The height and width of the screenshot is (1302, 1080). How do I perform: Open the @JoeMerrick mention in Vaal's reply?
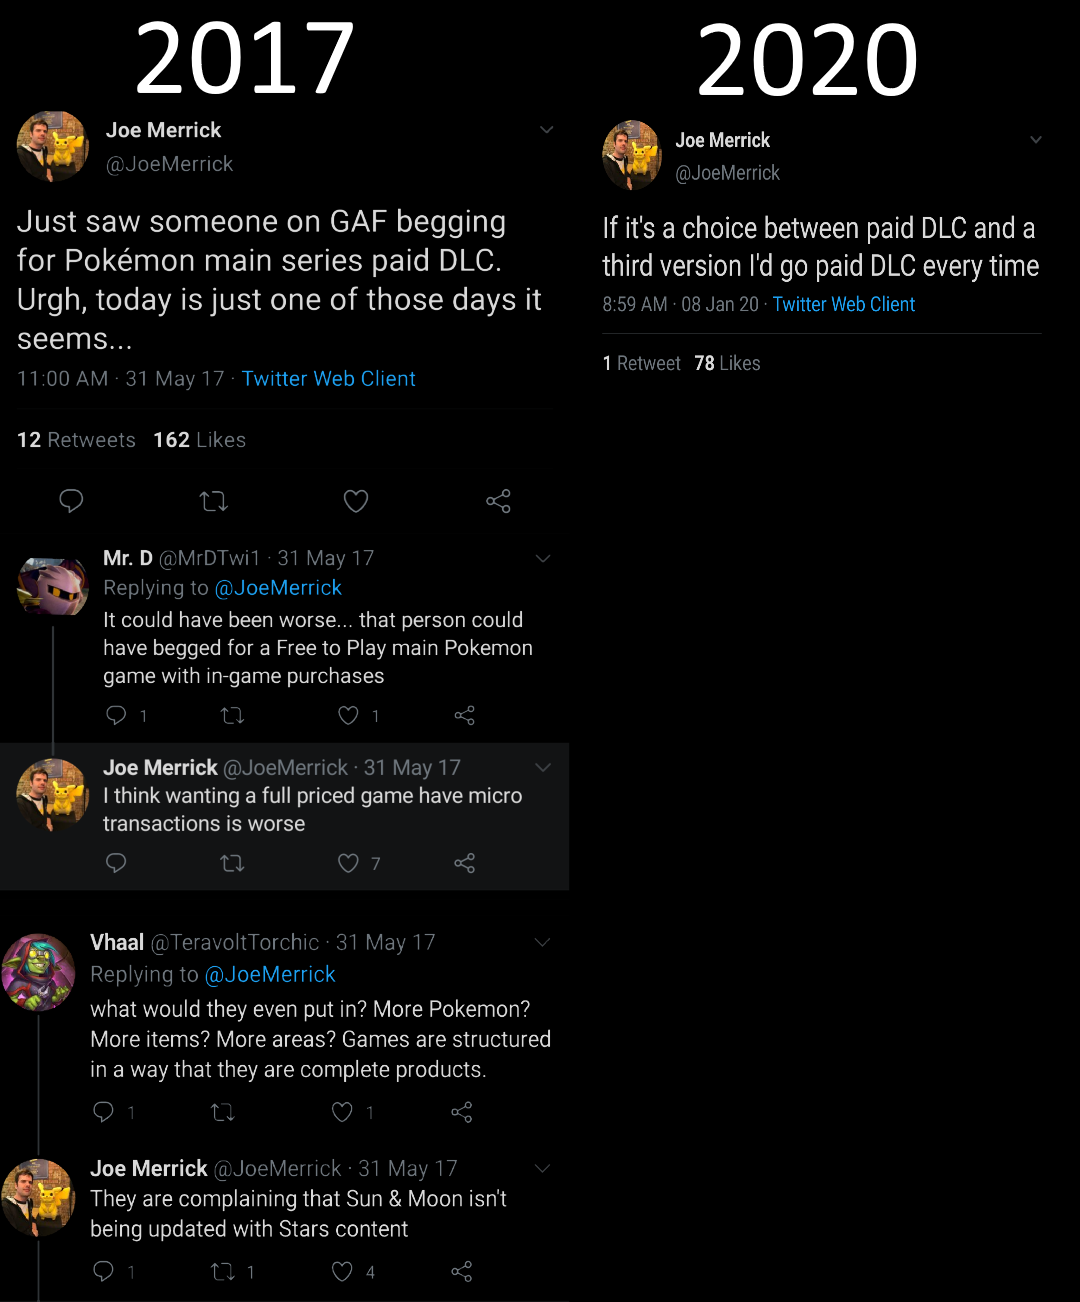pyautogui.click(x=270, y=974)
